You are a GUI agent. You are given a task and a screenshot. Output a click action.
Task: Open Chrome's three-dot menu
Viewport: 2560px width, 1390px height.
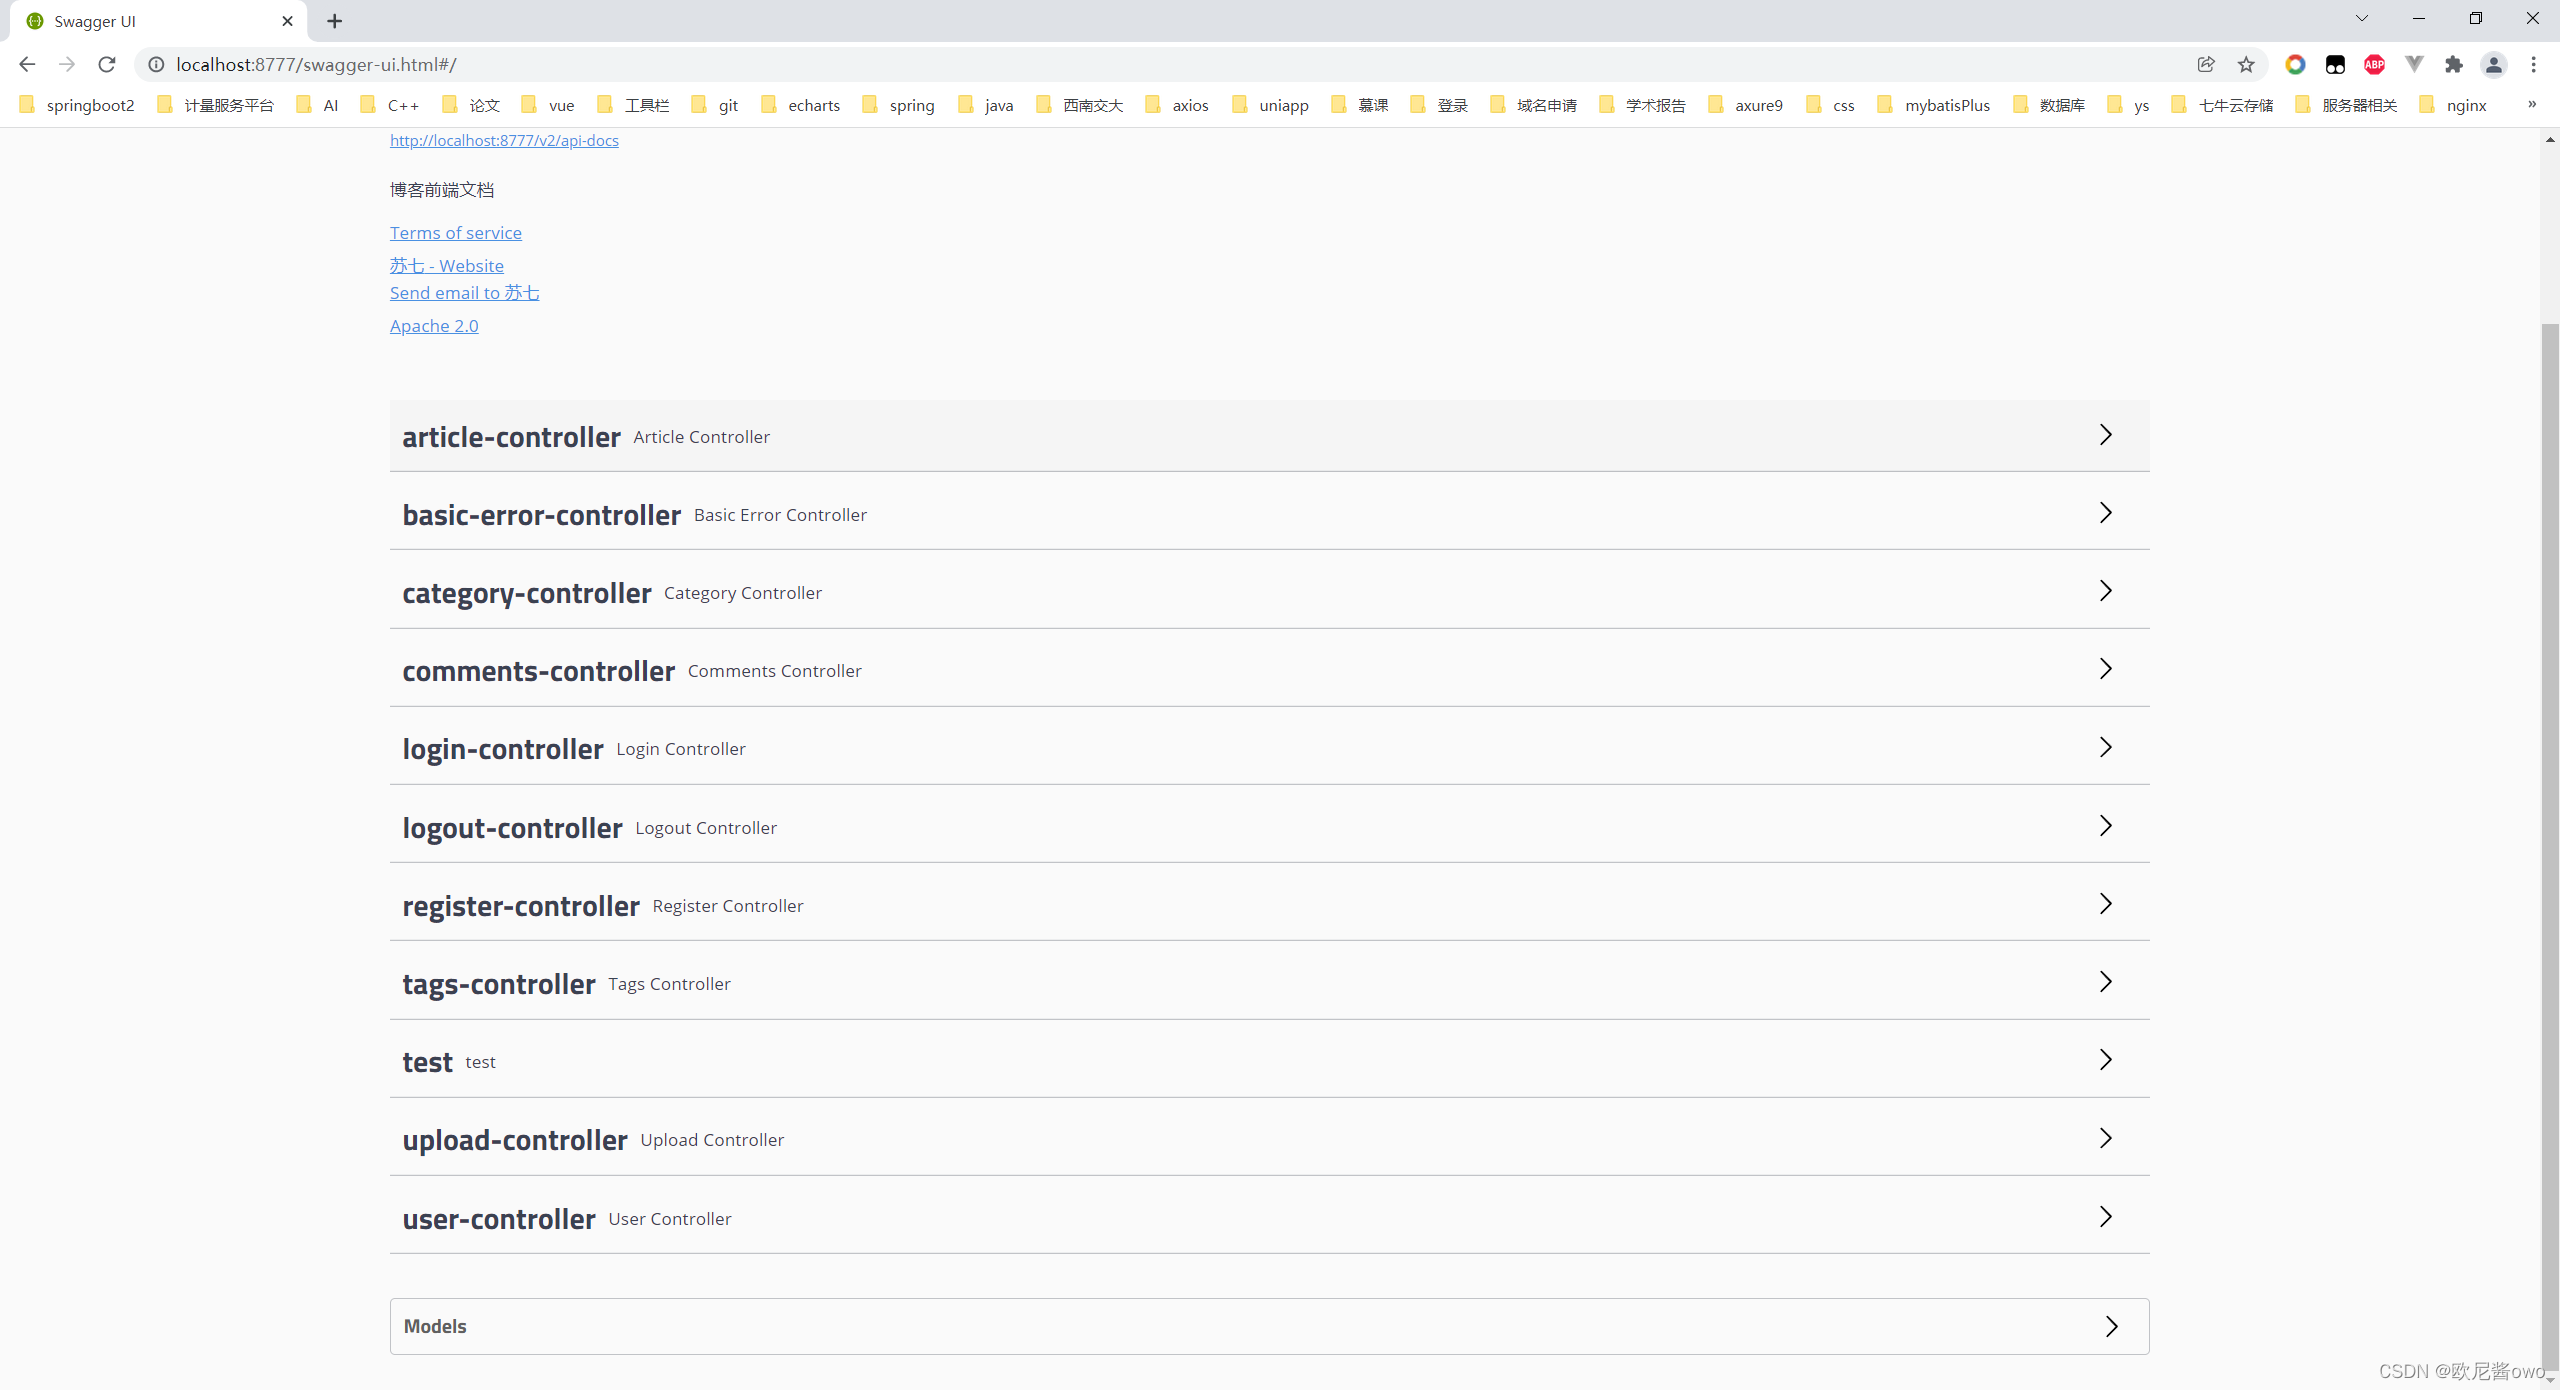coord(2536,64)
